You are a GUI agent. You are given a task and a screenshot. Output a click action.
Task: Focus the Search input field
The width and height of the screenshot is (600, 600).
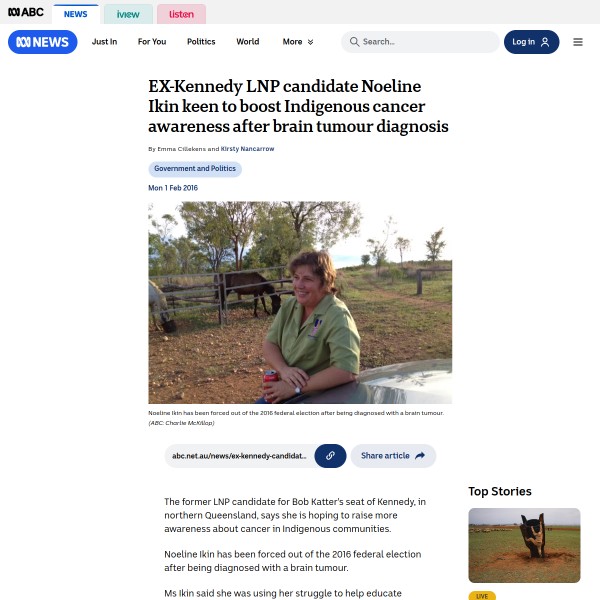click(420, 42)
